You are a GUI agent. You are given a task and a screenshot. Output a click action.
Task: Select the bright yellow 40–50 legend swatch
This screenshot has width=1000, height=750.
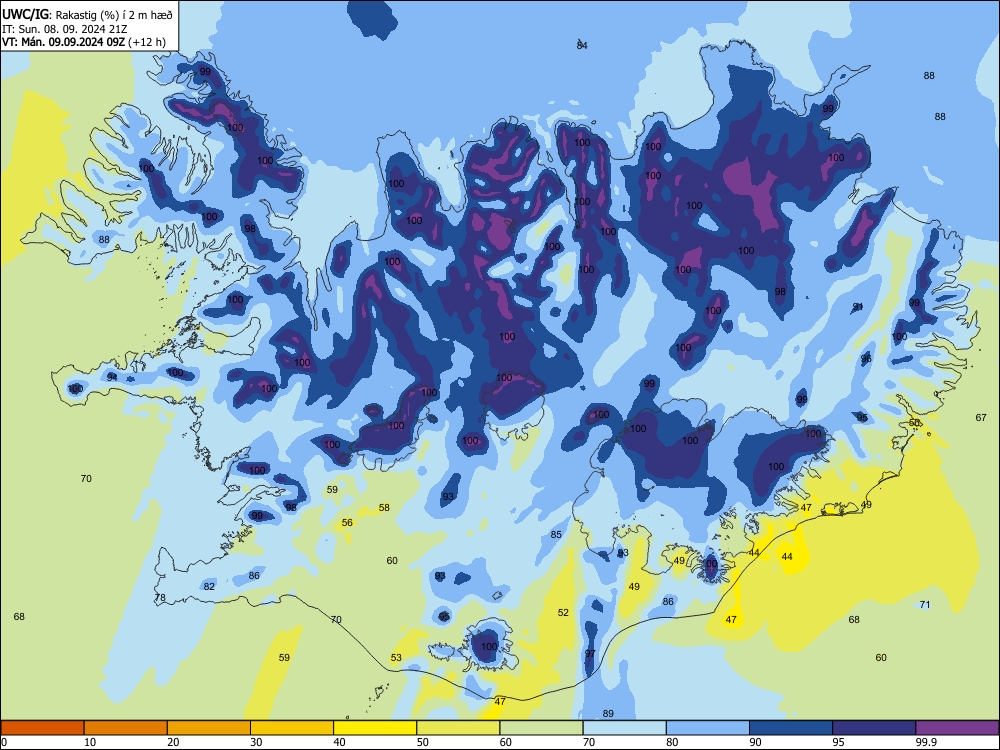pos(375,728)
